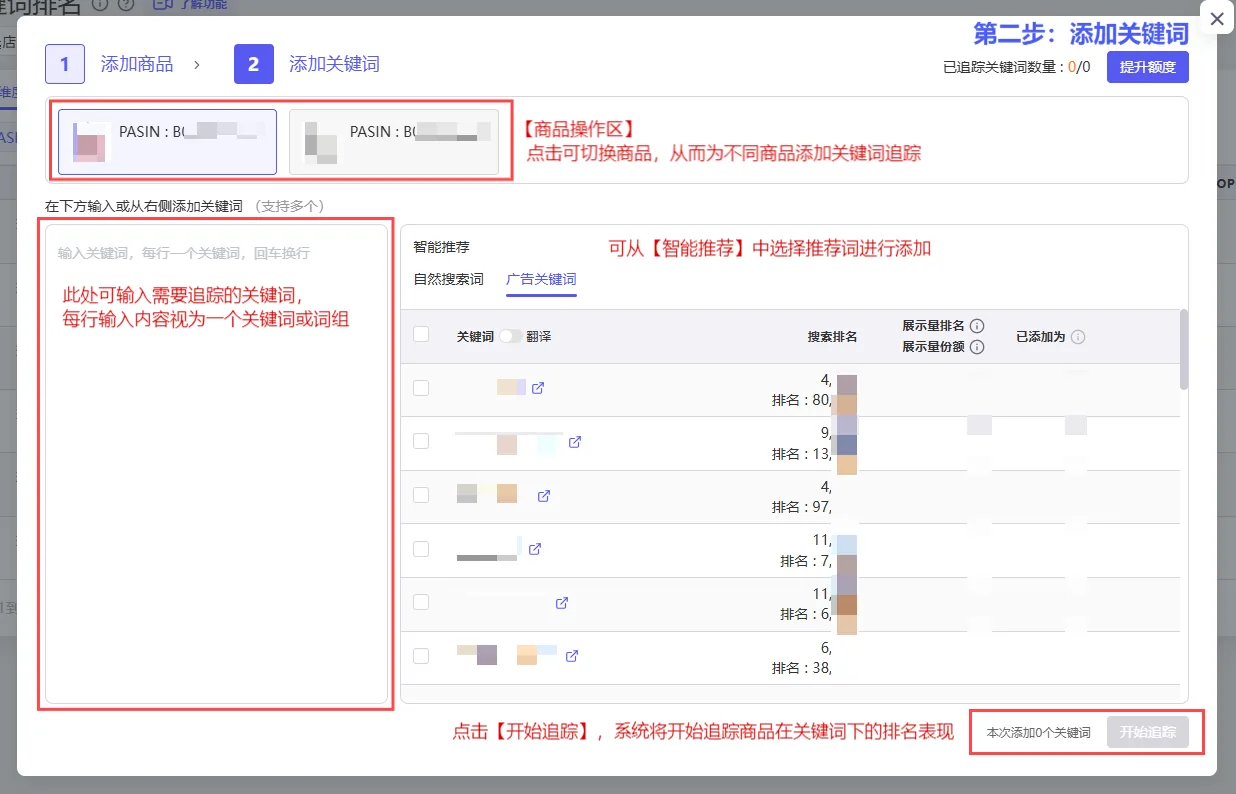
Task: Tick checkbox of the 排名:80 row
Action: pyautogui.click(x=421, y=388)
